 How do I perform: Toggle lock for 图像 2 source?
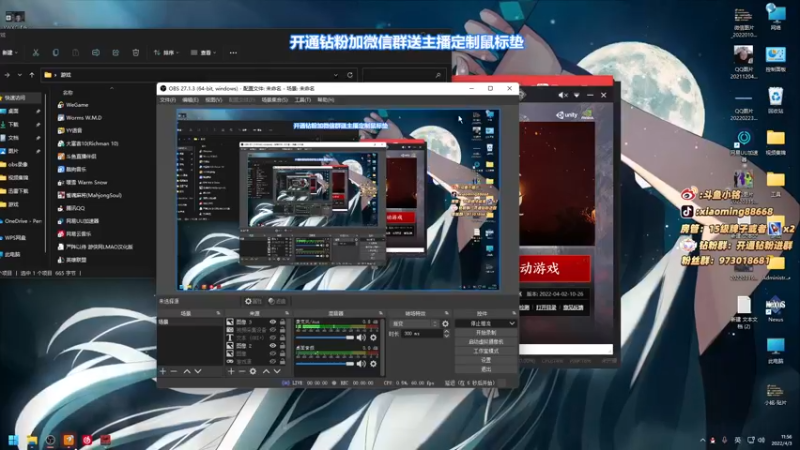point(282,345)
